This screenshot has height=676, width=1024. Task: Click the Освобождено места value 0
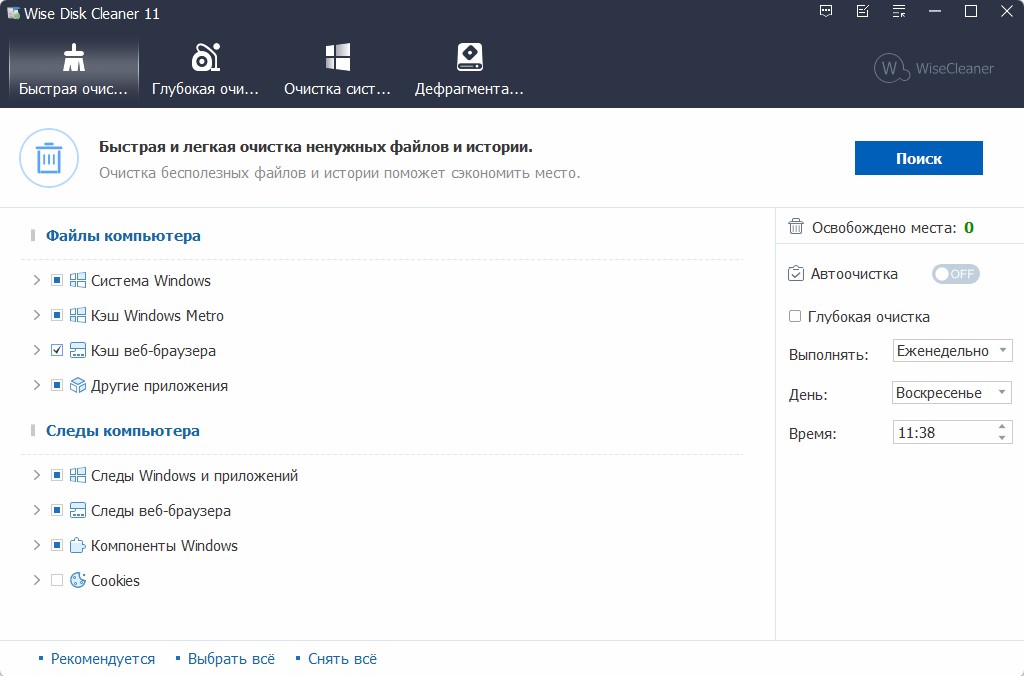tap(968, 227)
